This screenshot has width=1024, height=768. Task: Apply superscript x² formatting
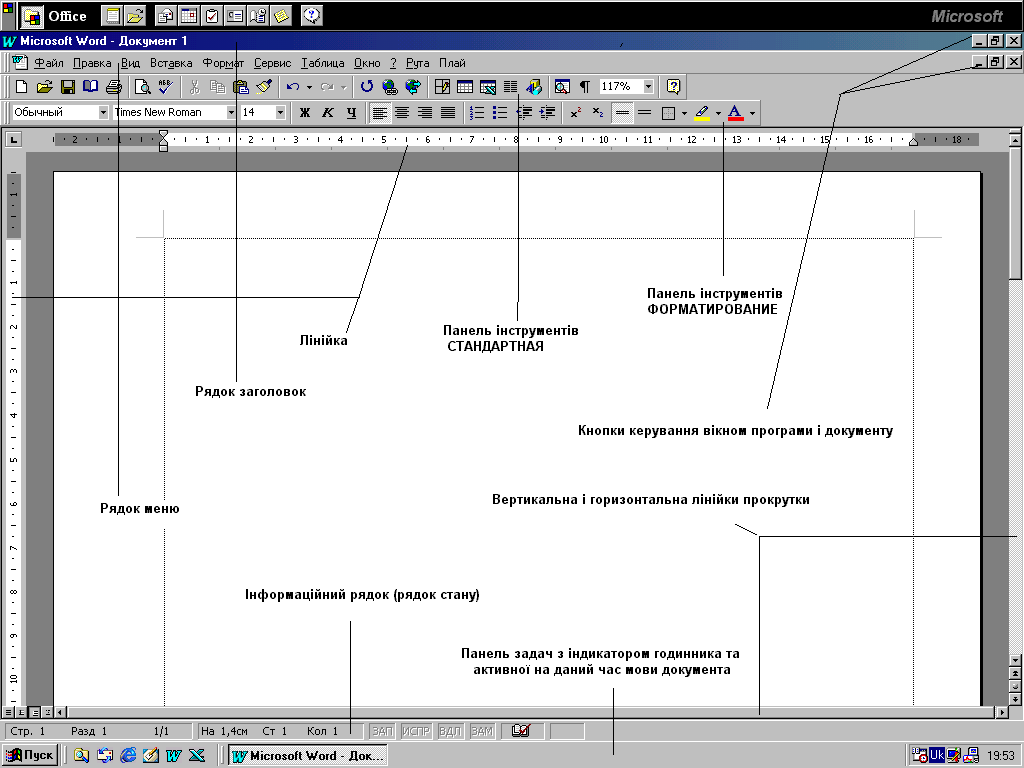pyautogui.click(x=575, y=113)
